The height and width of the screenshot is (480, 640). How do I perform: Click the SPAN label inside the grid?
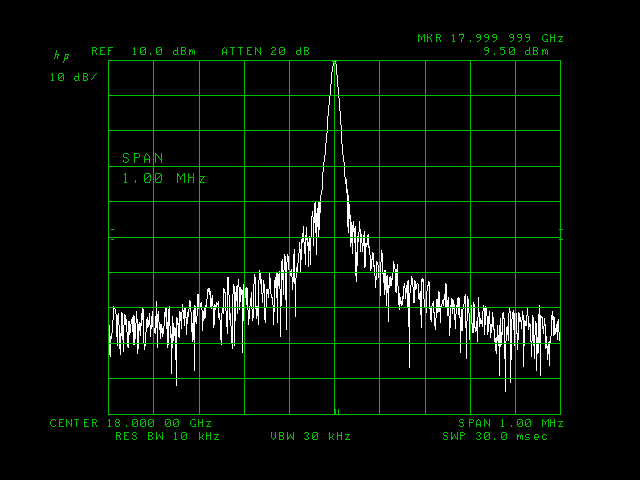click(143, 158)
